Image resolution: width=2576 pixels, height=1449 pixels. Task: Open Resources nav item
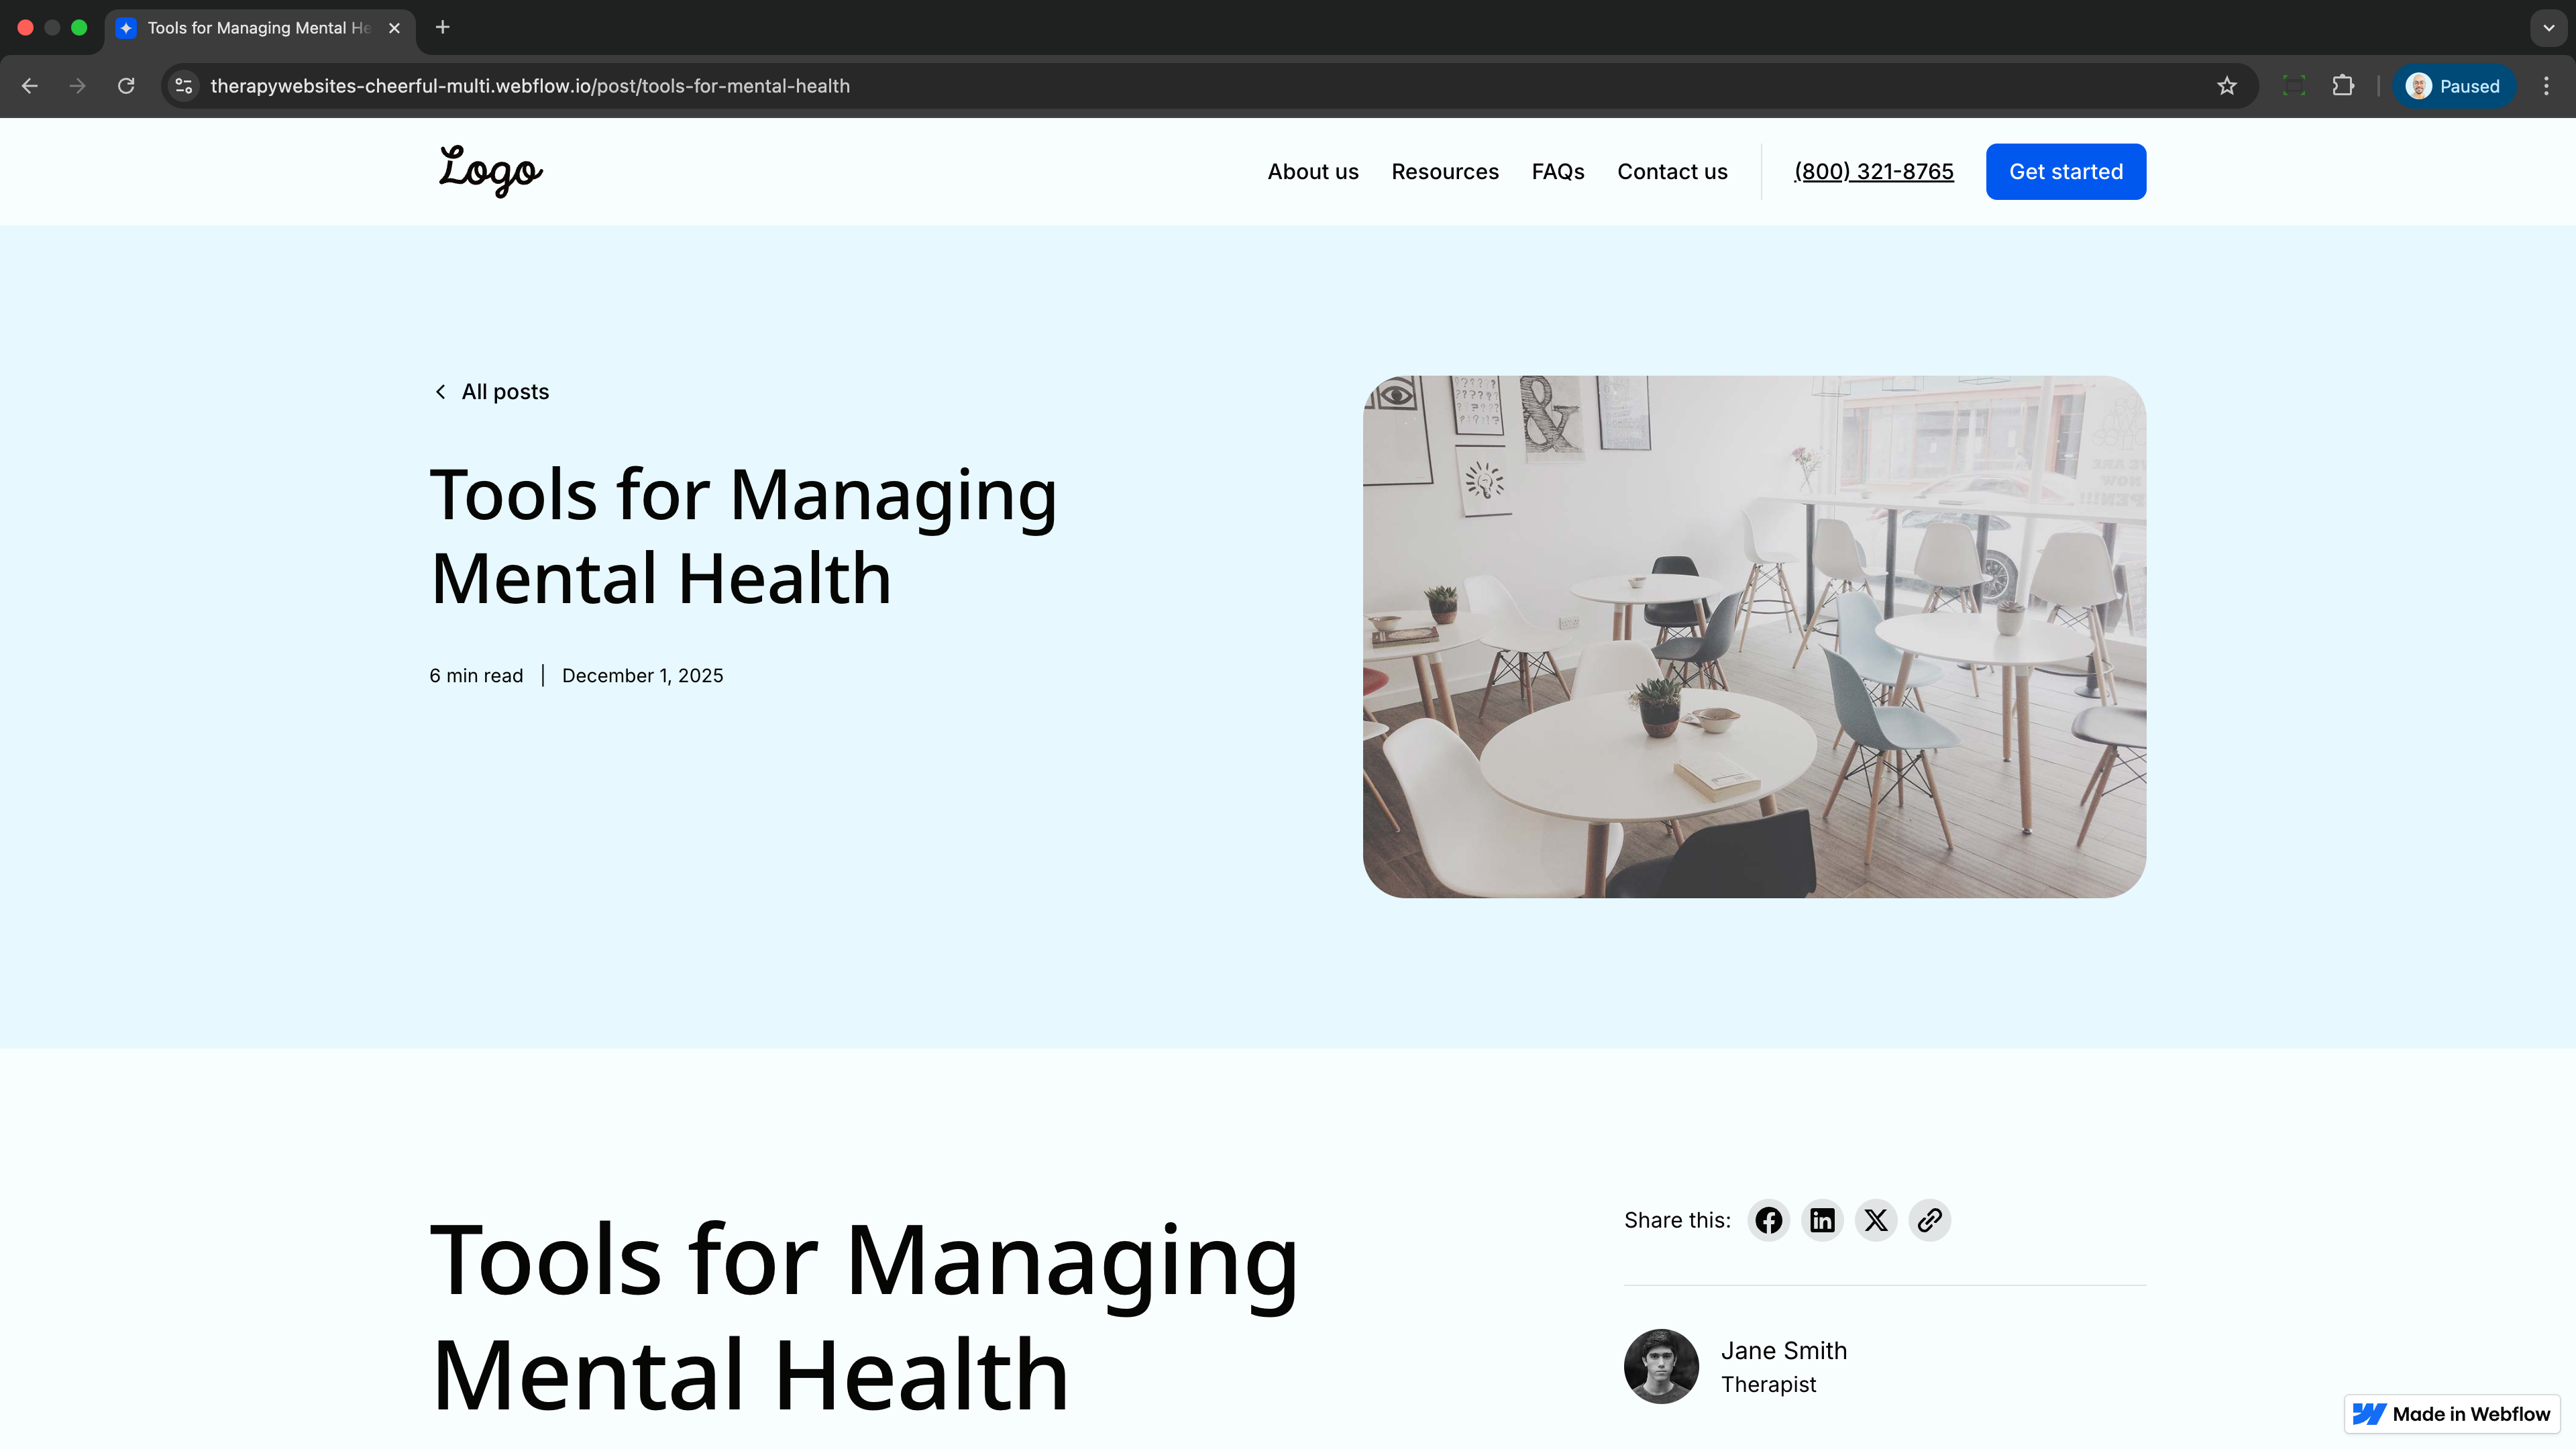tap(1444, 172)
